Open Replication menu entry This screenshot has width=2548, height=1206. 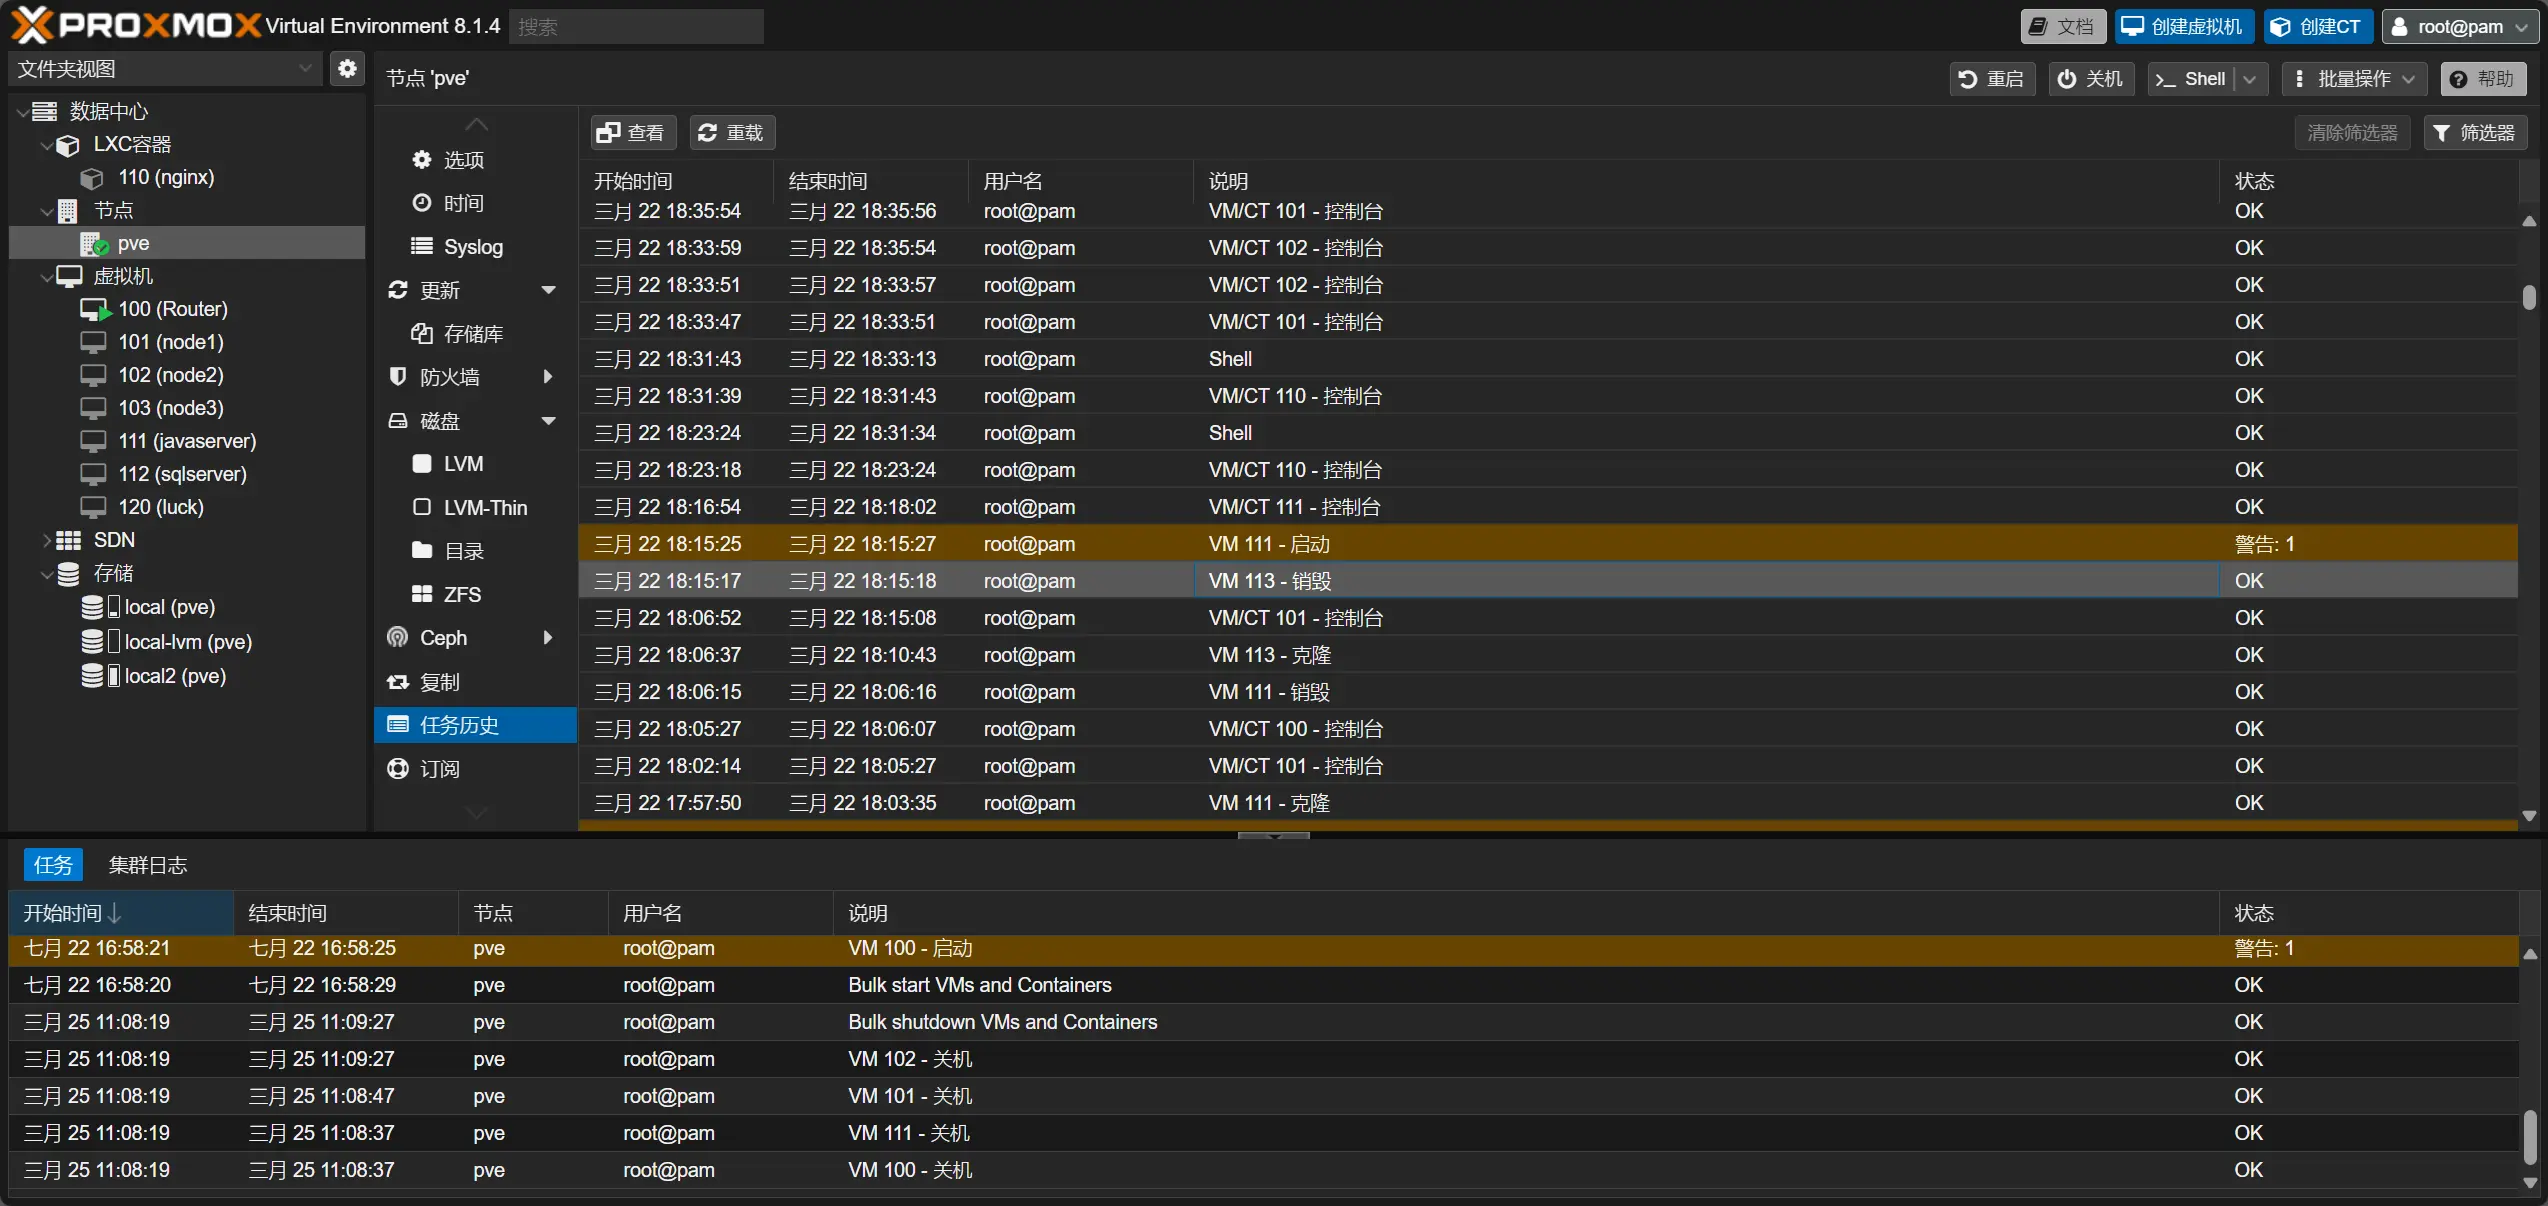[439, 682]
